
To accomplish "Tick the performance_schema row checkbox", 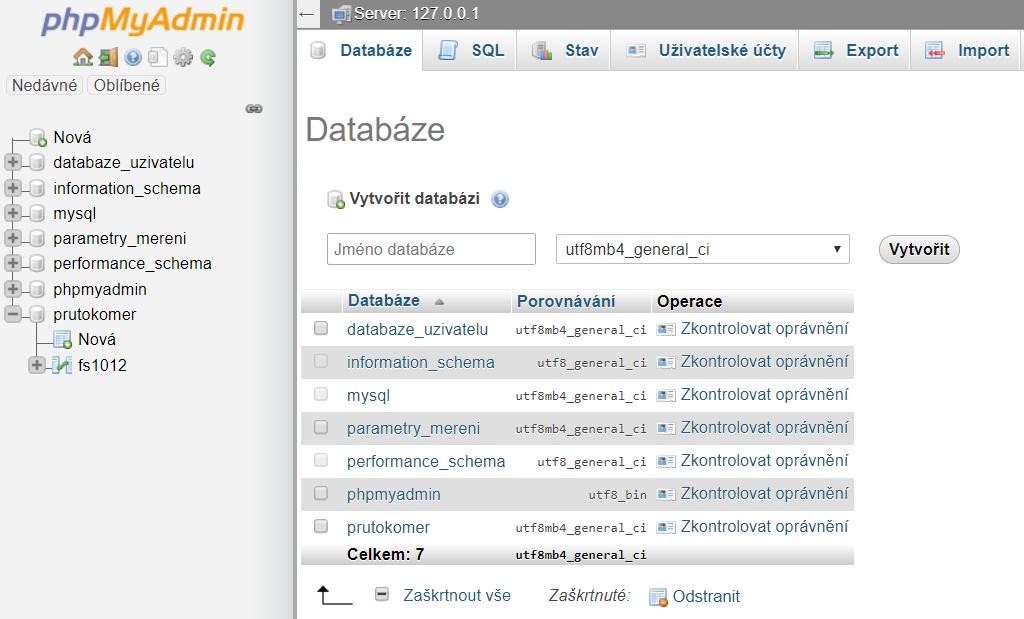I will [321, 460].
